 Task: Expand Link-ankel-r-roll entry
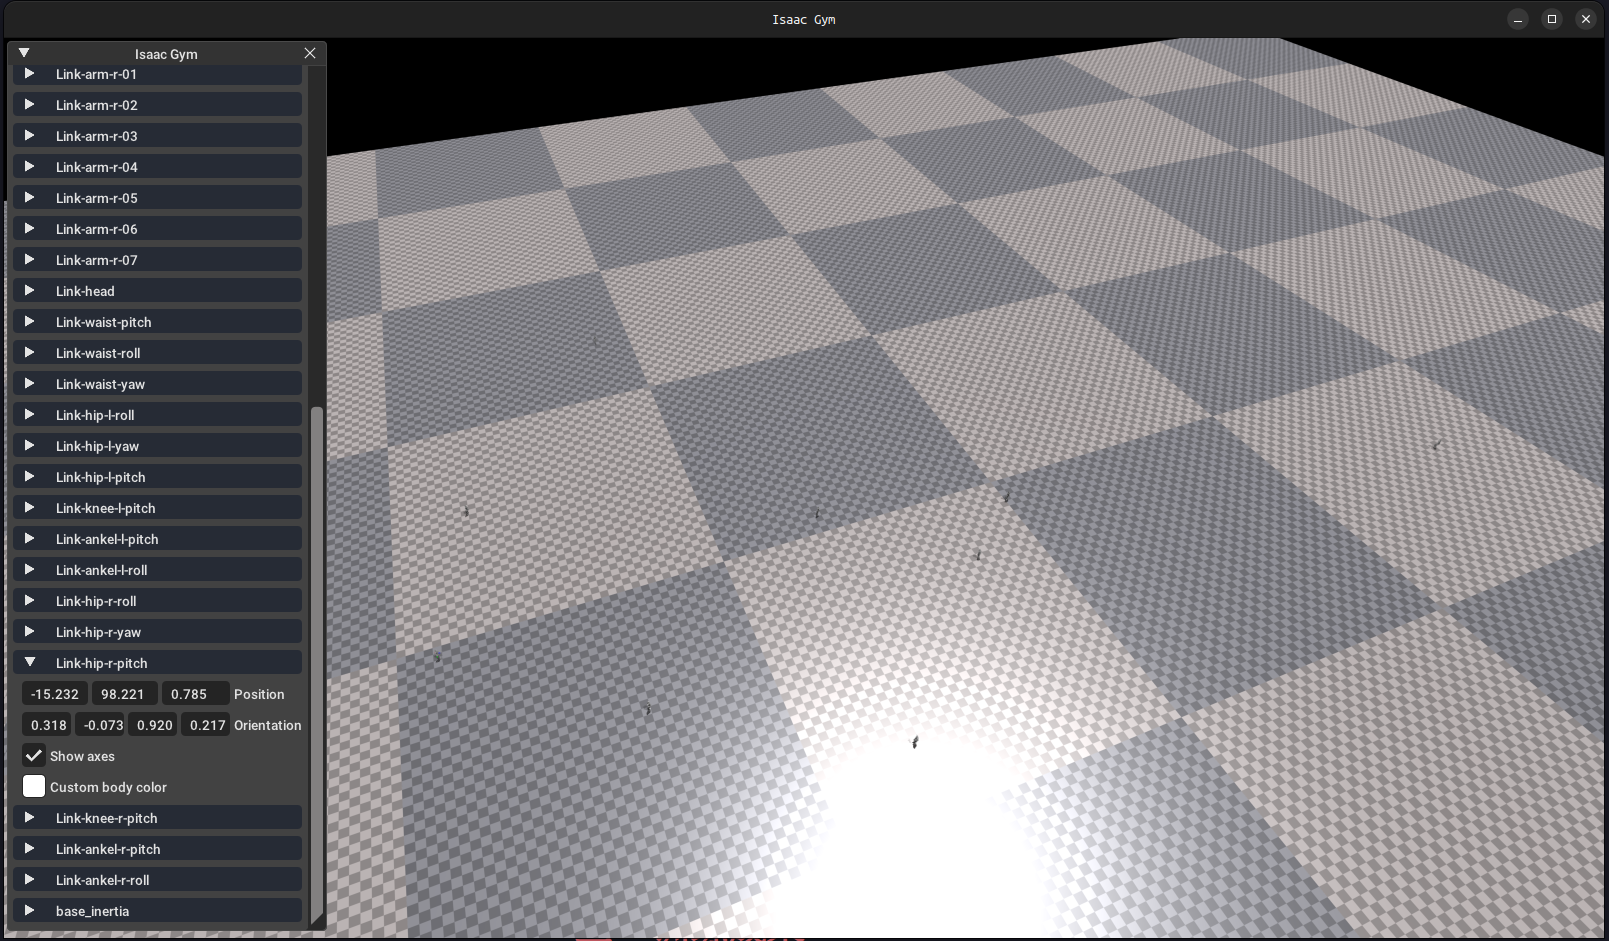point(157,880)
